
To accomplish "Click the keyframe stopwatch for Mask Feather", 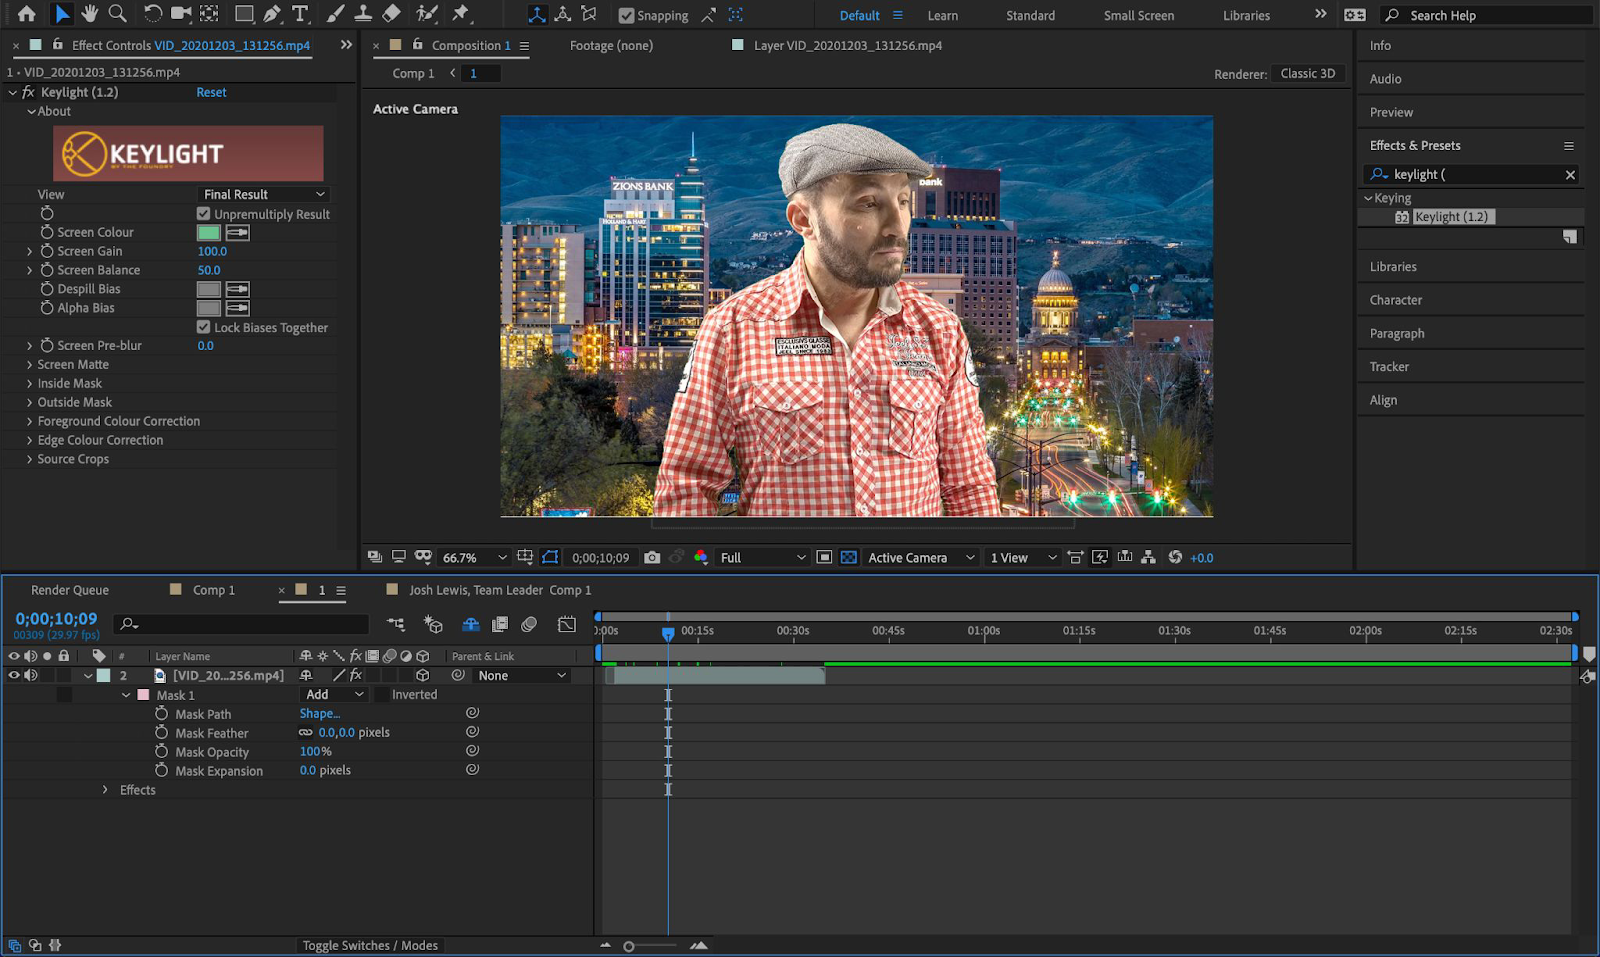I will tap(162, 732).
